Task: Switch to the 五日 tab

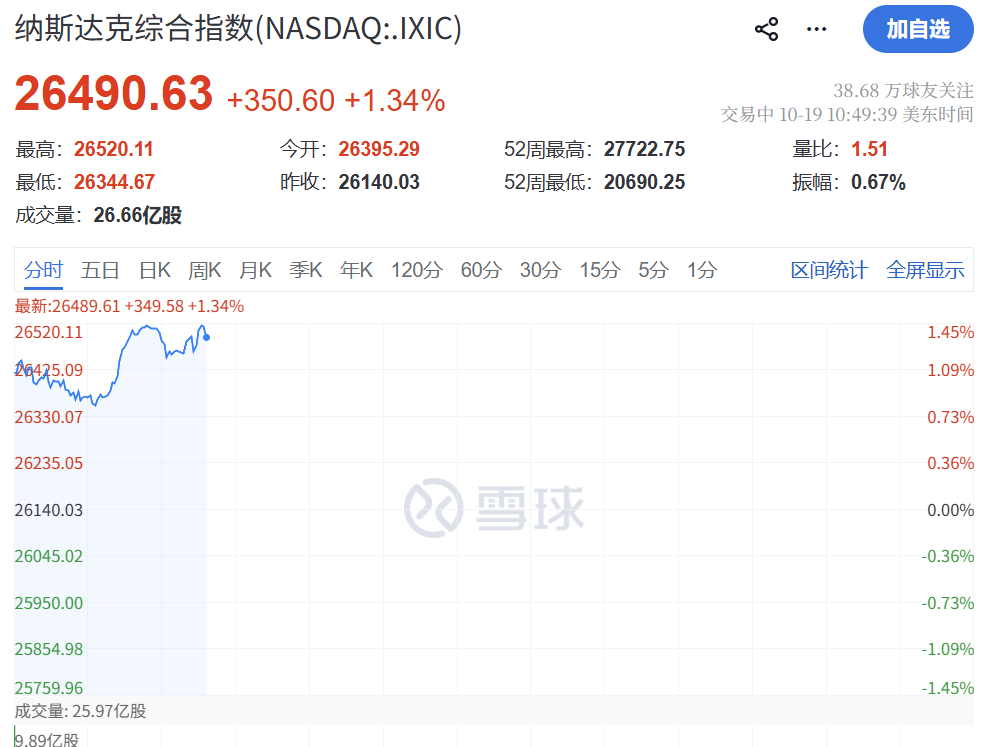Action: [x=100, y=270]
